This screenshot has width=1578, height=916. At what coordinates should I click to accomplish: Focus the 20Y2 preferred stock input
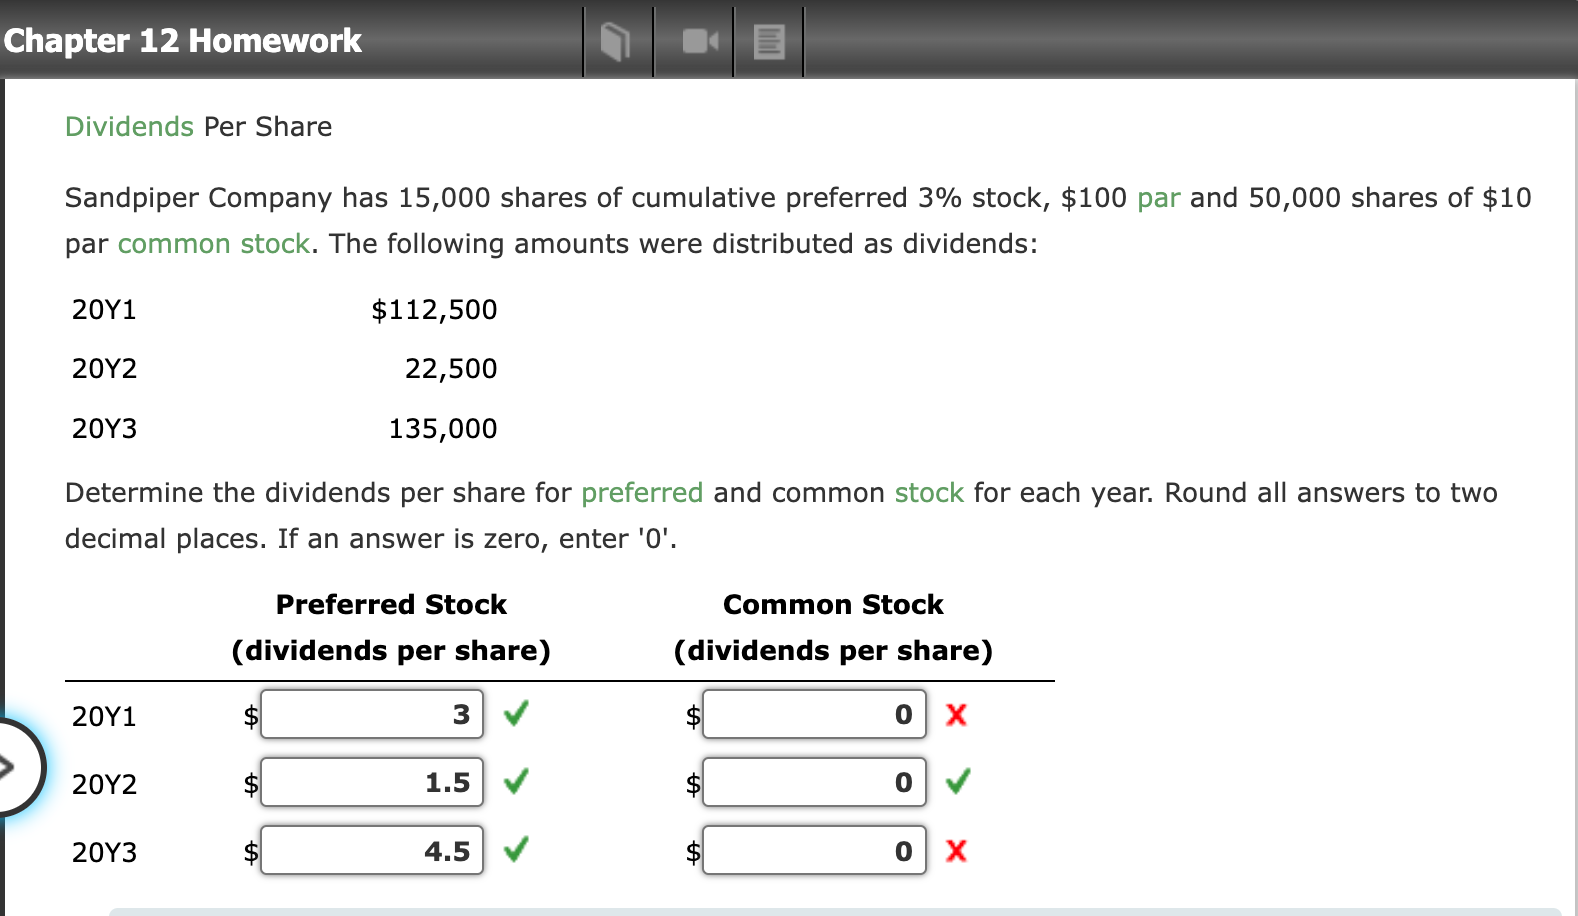point(372,783)
